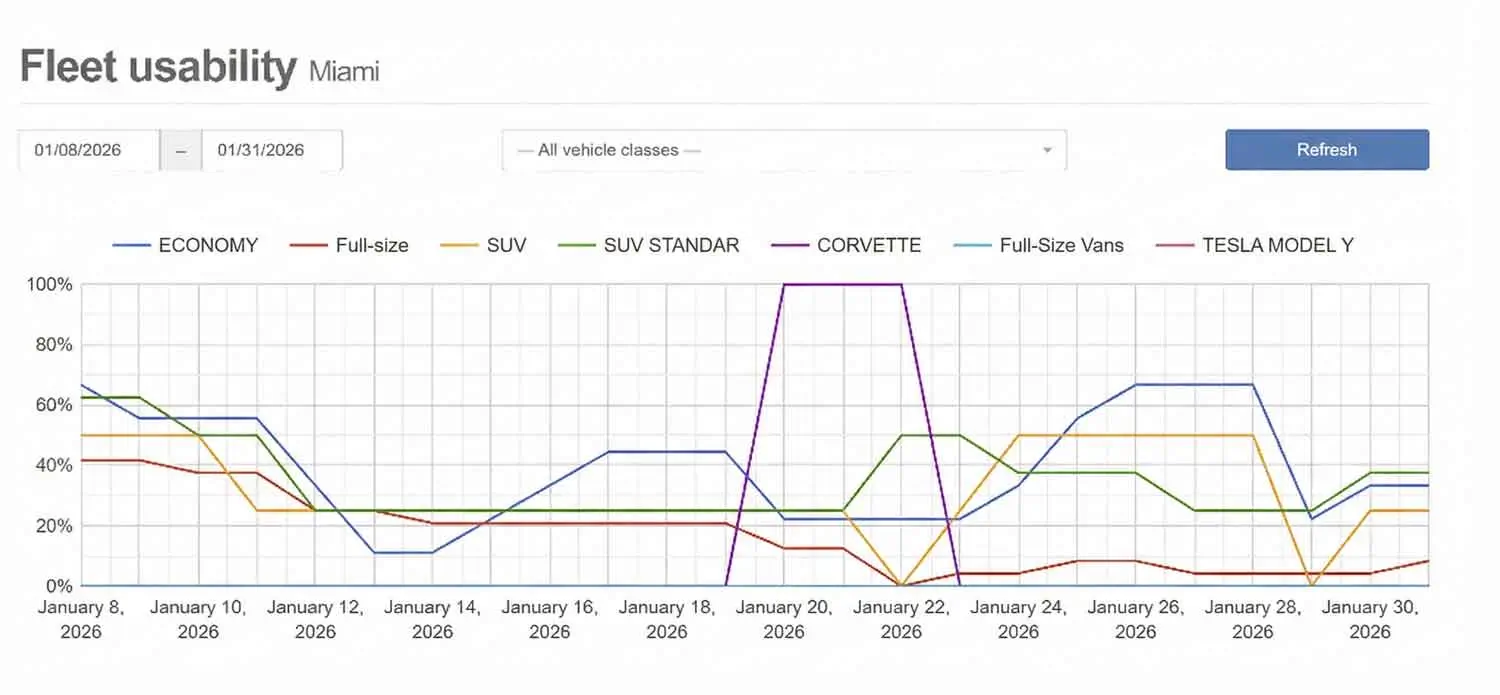This screenshot has width=1500, height=695.
Task: Click the blue ECONOMY legend line swatch
Action: (x=130, y=245)
